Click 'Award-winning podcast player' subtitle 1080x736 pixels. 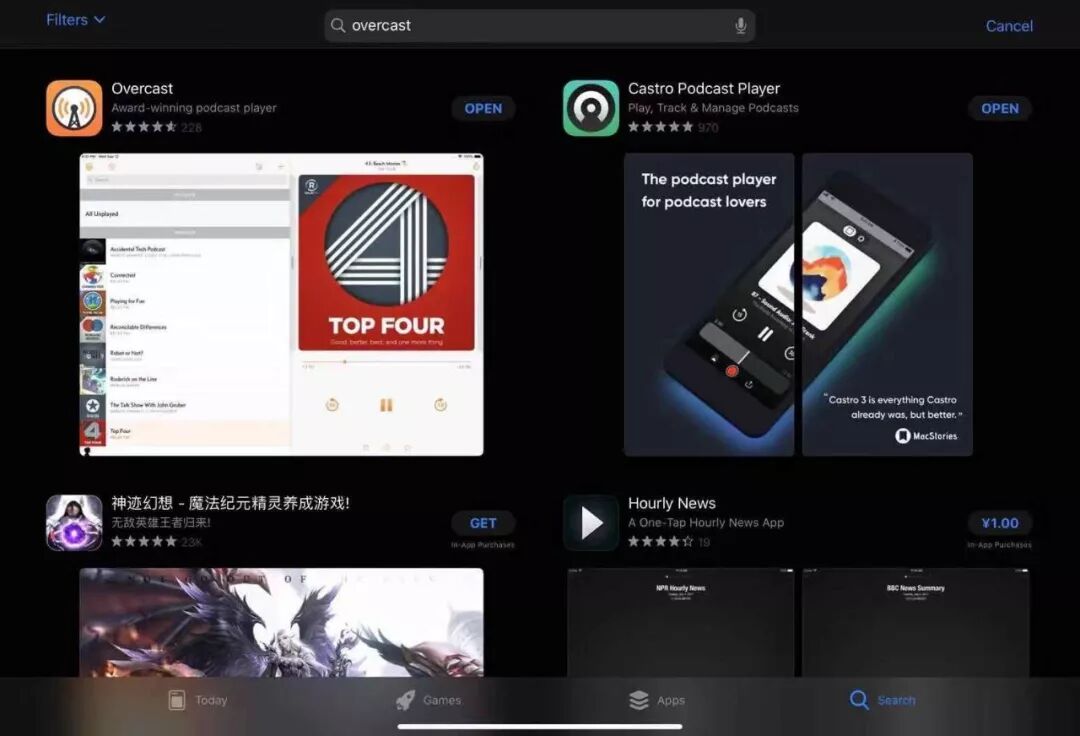[194, 107]
